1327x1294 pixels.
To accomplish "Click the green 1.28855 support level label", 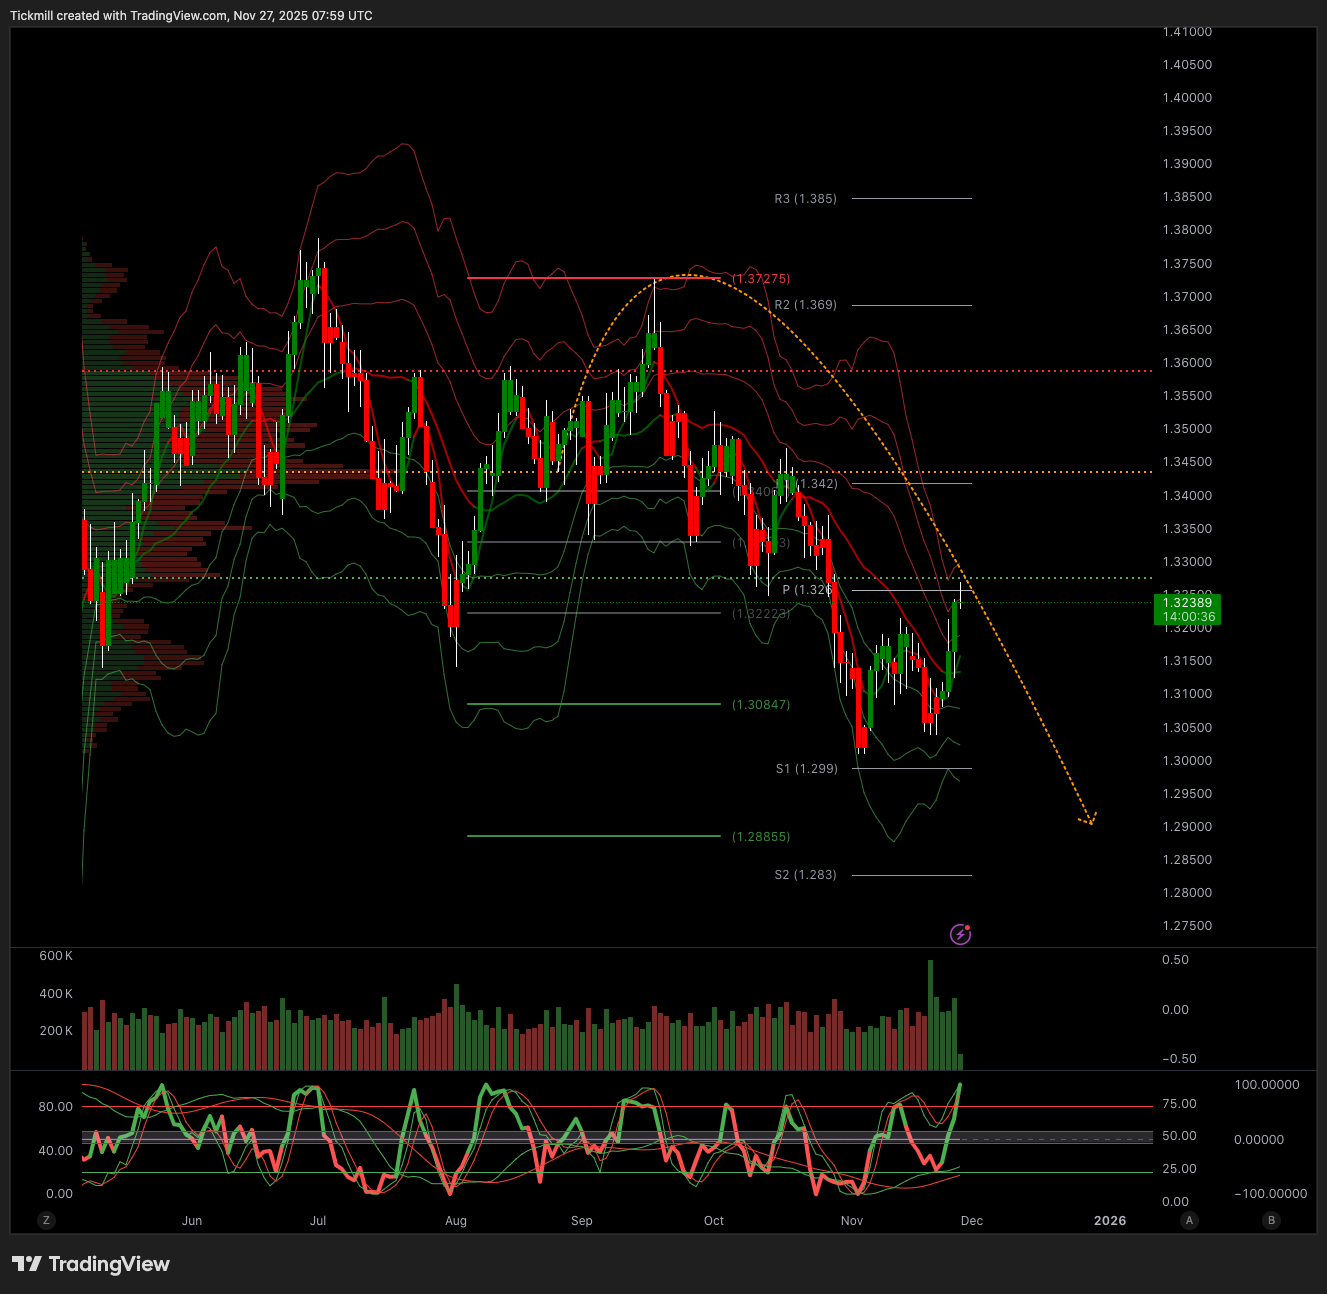I will pos(760,837).
